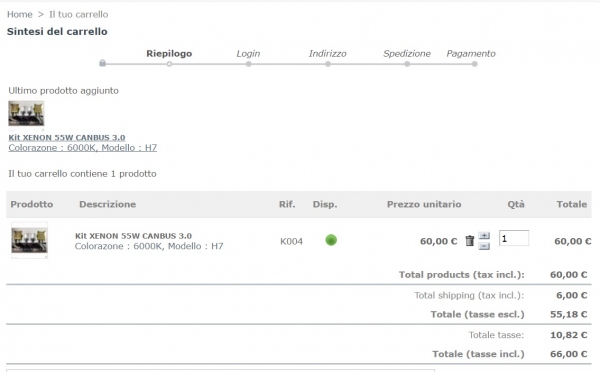Click the Prezzo unitario column header

pyautogui.click(x=424, y=204)
